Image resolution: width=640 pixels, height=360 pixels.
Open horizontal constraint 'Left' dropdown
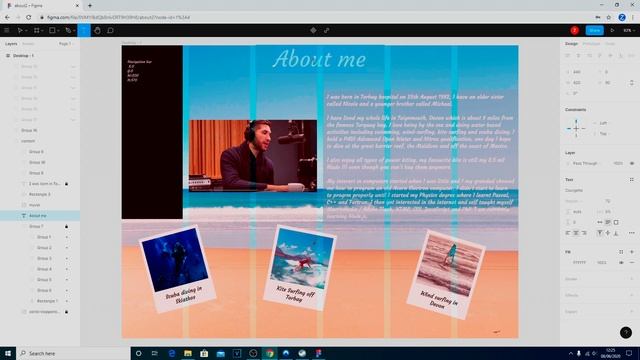pyautogui.click(x=603, y=123)
